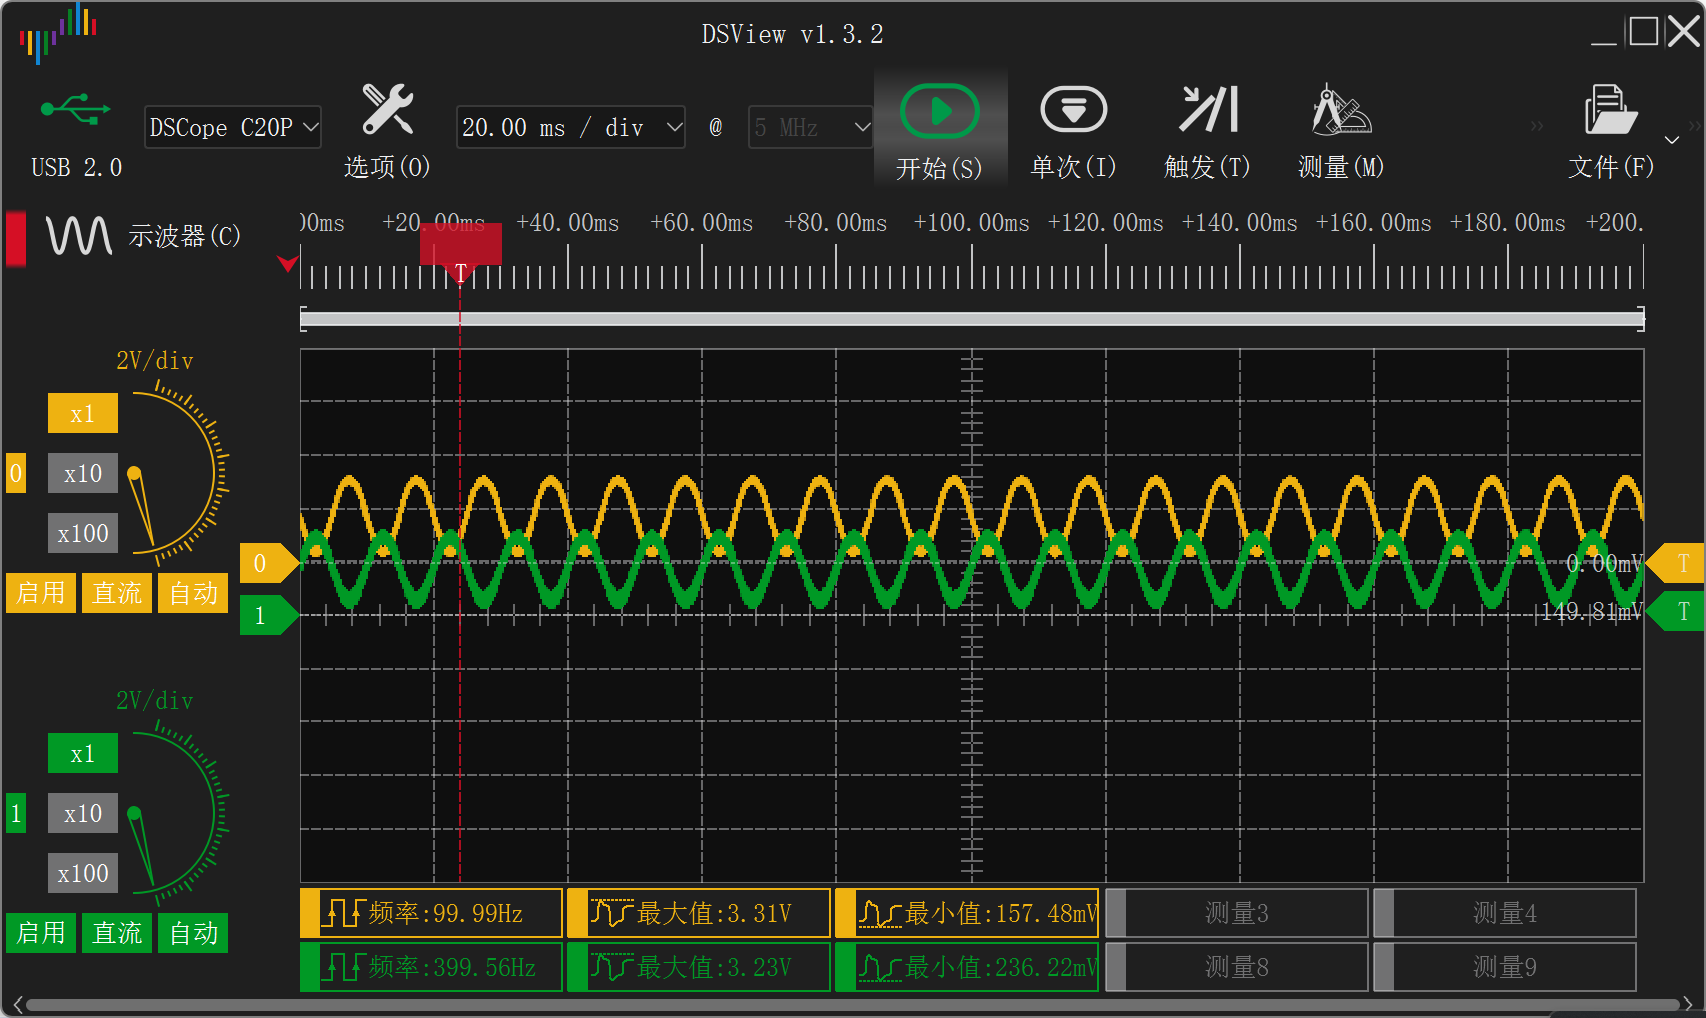Click the horizontal scrollbar at bottom
This screenshot has width=1706, height=1018.
tap(852, 1004)
